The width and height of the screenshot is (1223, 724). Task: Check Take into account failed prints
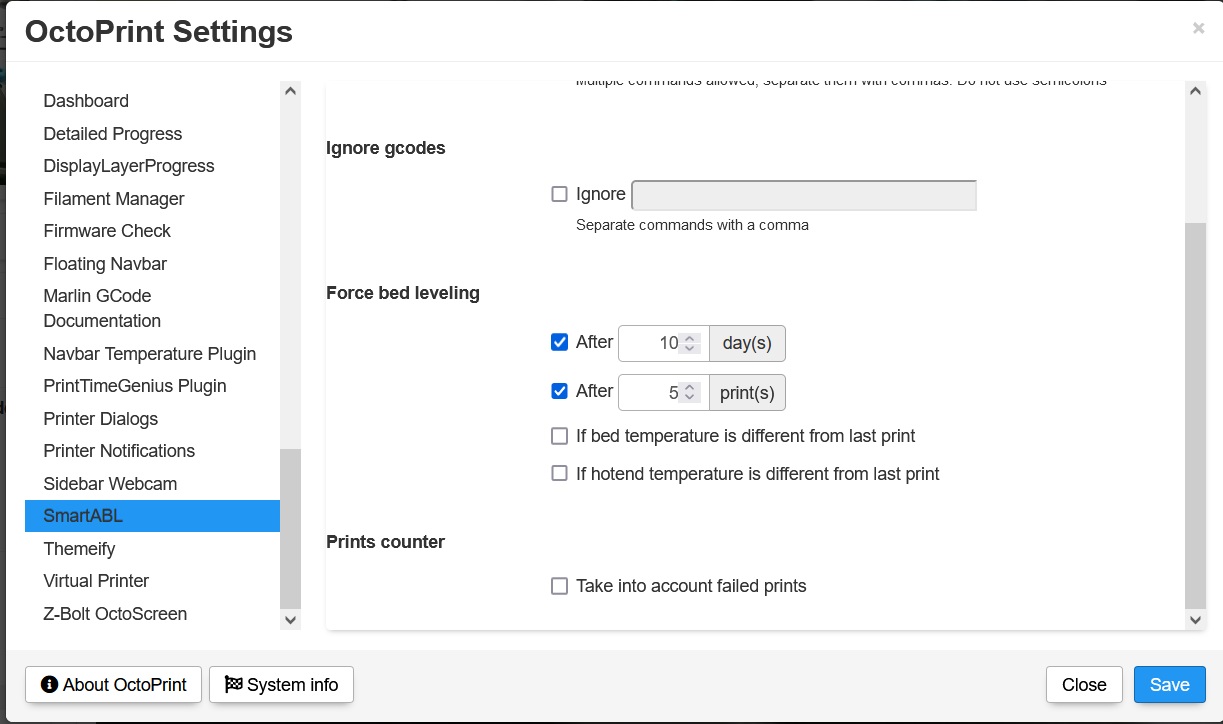(x=559, y=585)
